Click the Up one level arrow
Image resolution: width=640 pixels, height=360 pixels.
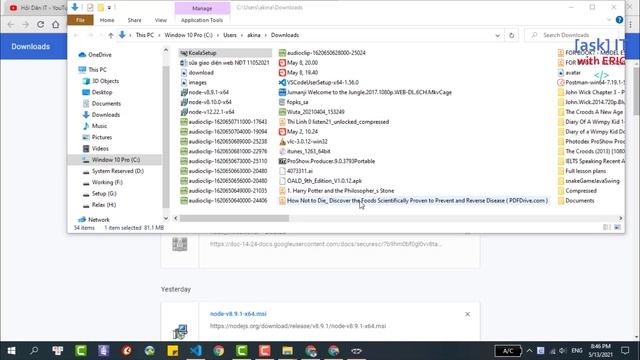pyautogui.click(x=111, y=35)
